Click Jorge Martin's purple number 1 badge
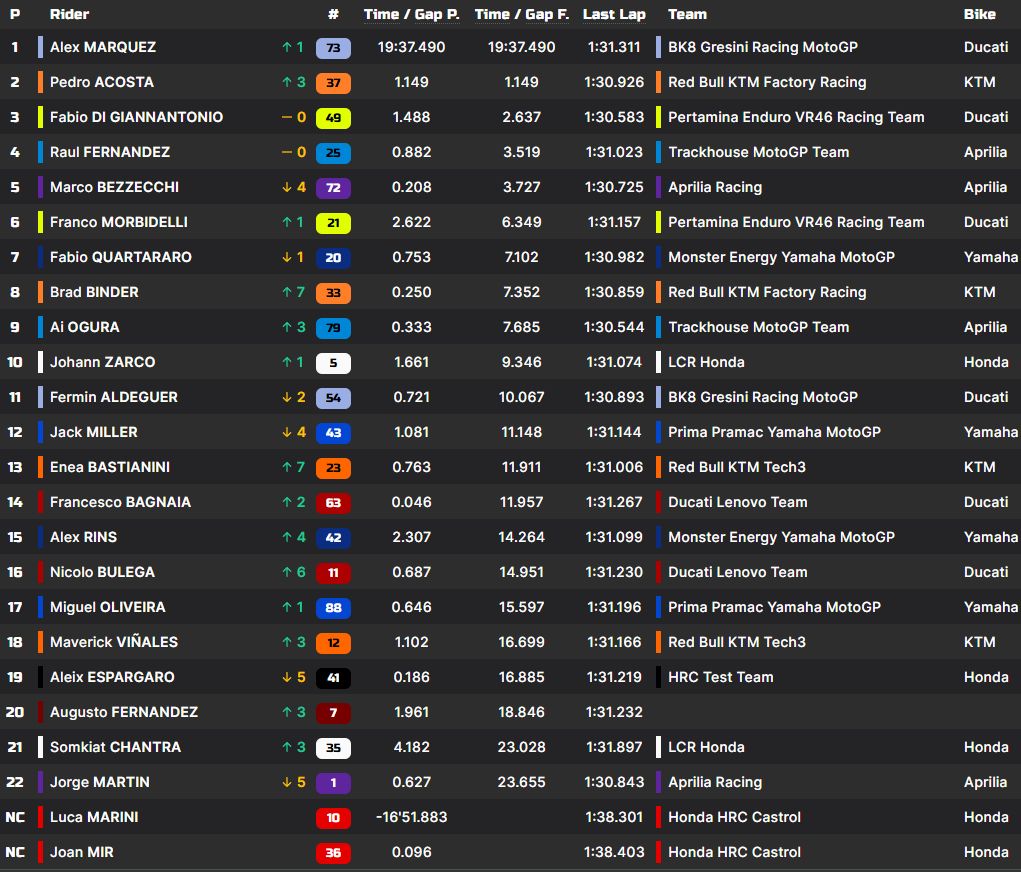 [333, 782]
